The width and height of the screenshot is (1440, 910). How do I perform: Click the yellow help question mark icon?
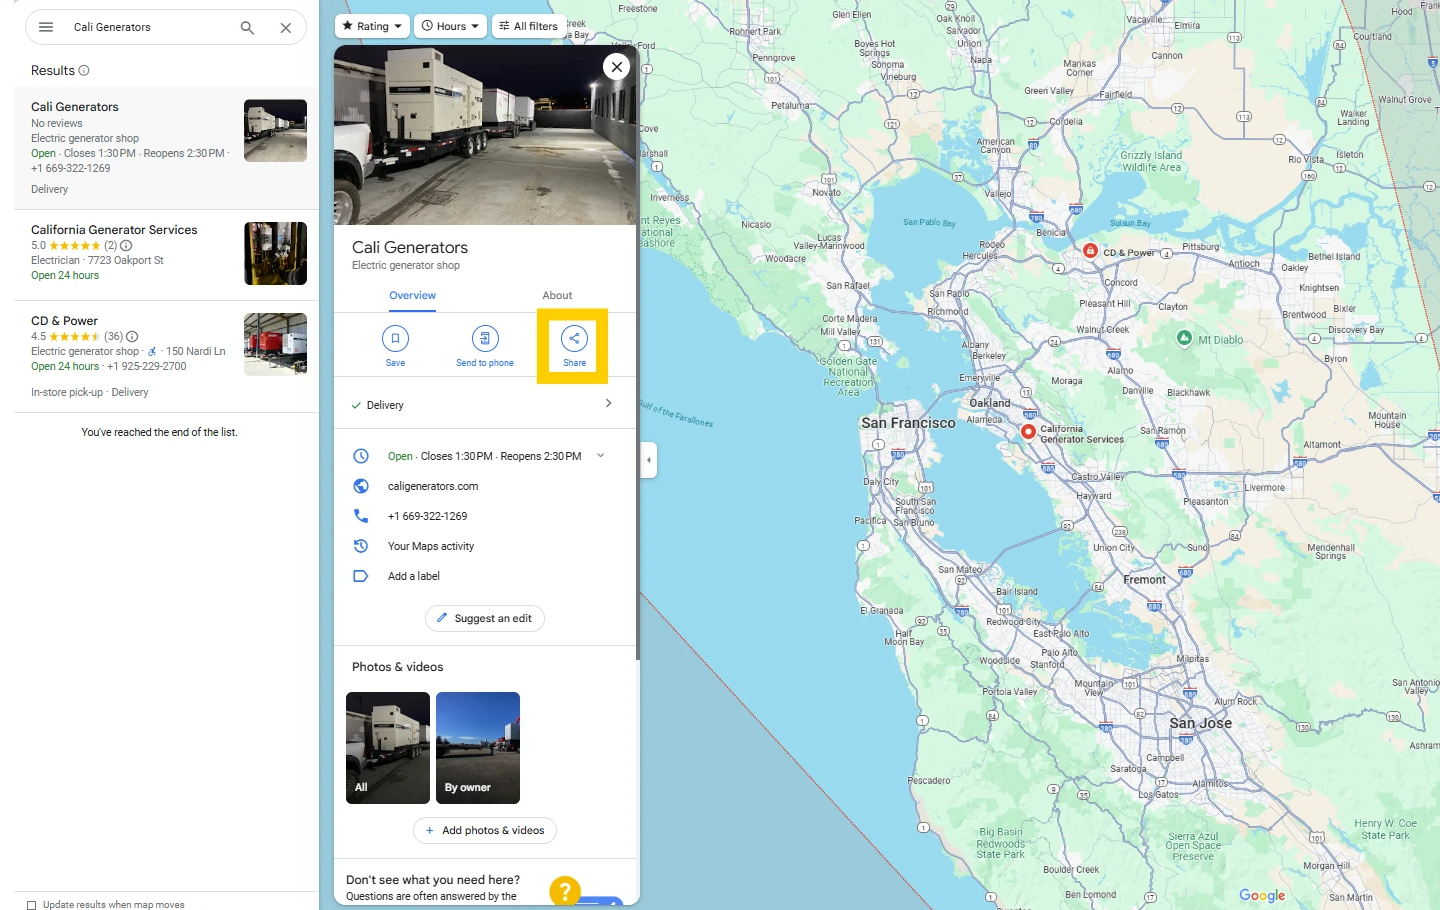pyautogui.click(x=565, y=890)
